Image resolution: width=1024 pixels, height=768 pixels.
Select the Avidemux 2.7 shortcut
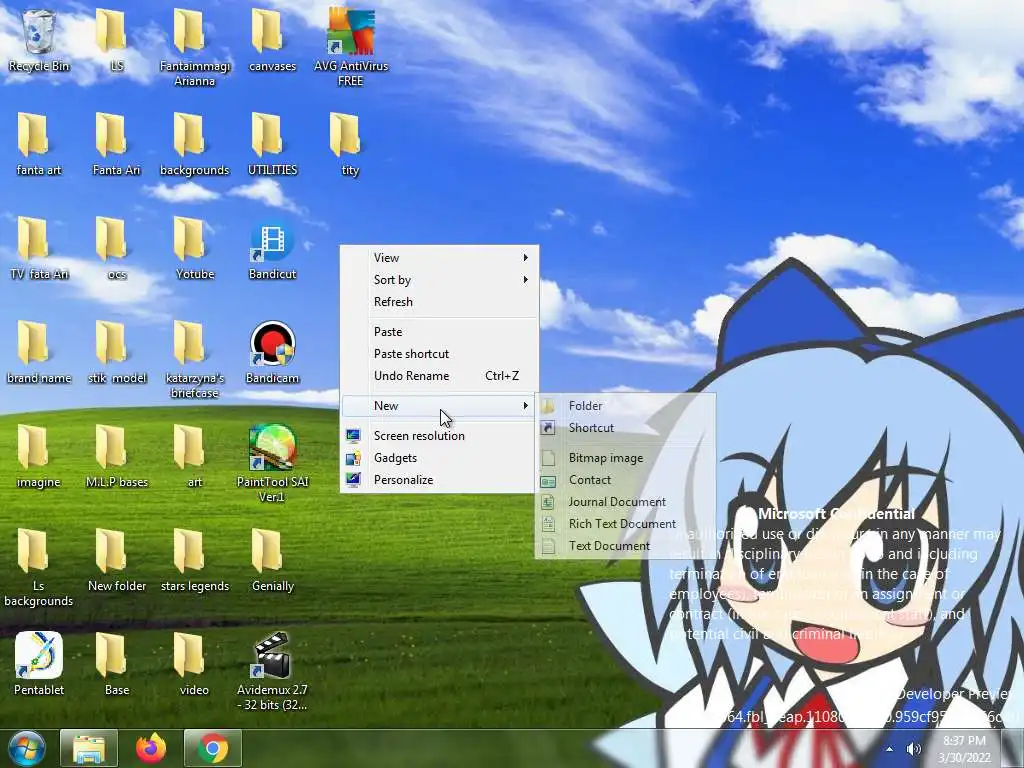pyautogui.click(x=272, y=671)
